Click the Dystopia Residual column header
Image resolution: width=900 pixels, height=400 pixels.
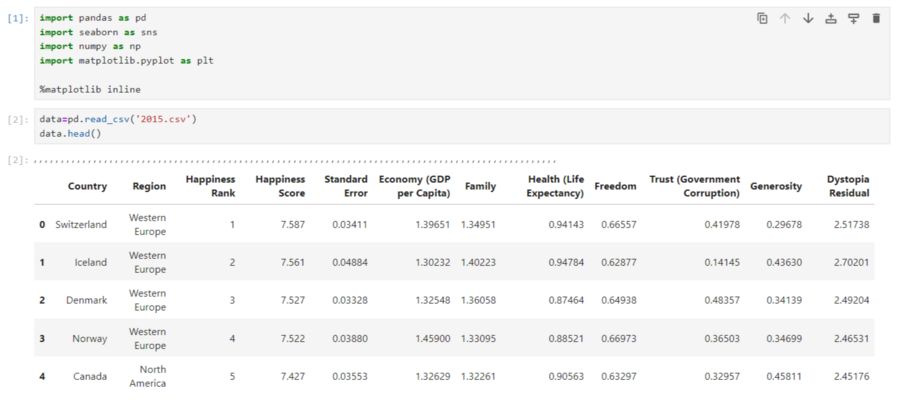(847, 186)
